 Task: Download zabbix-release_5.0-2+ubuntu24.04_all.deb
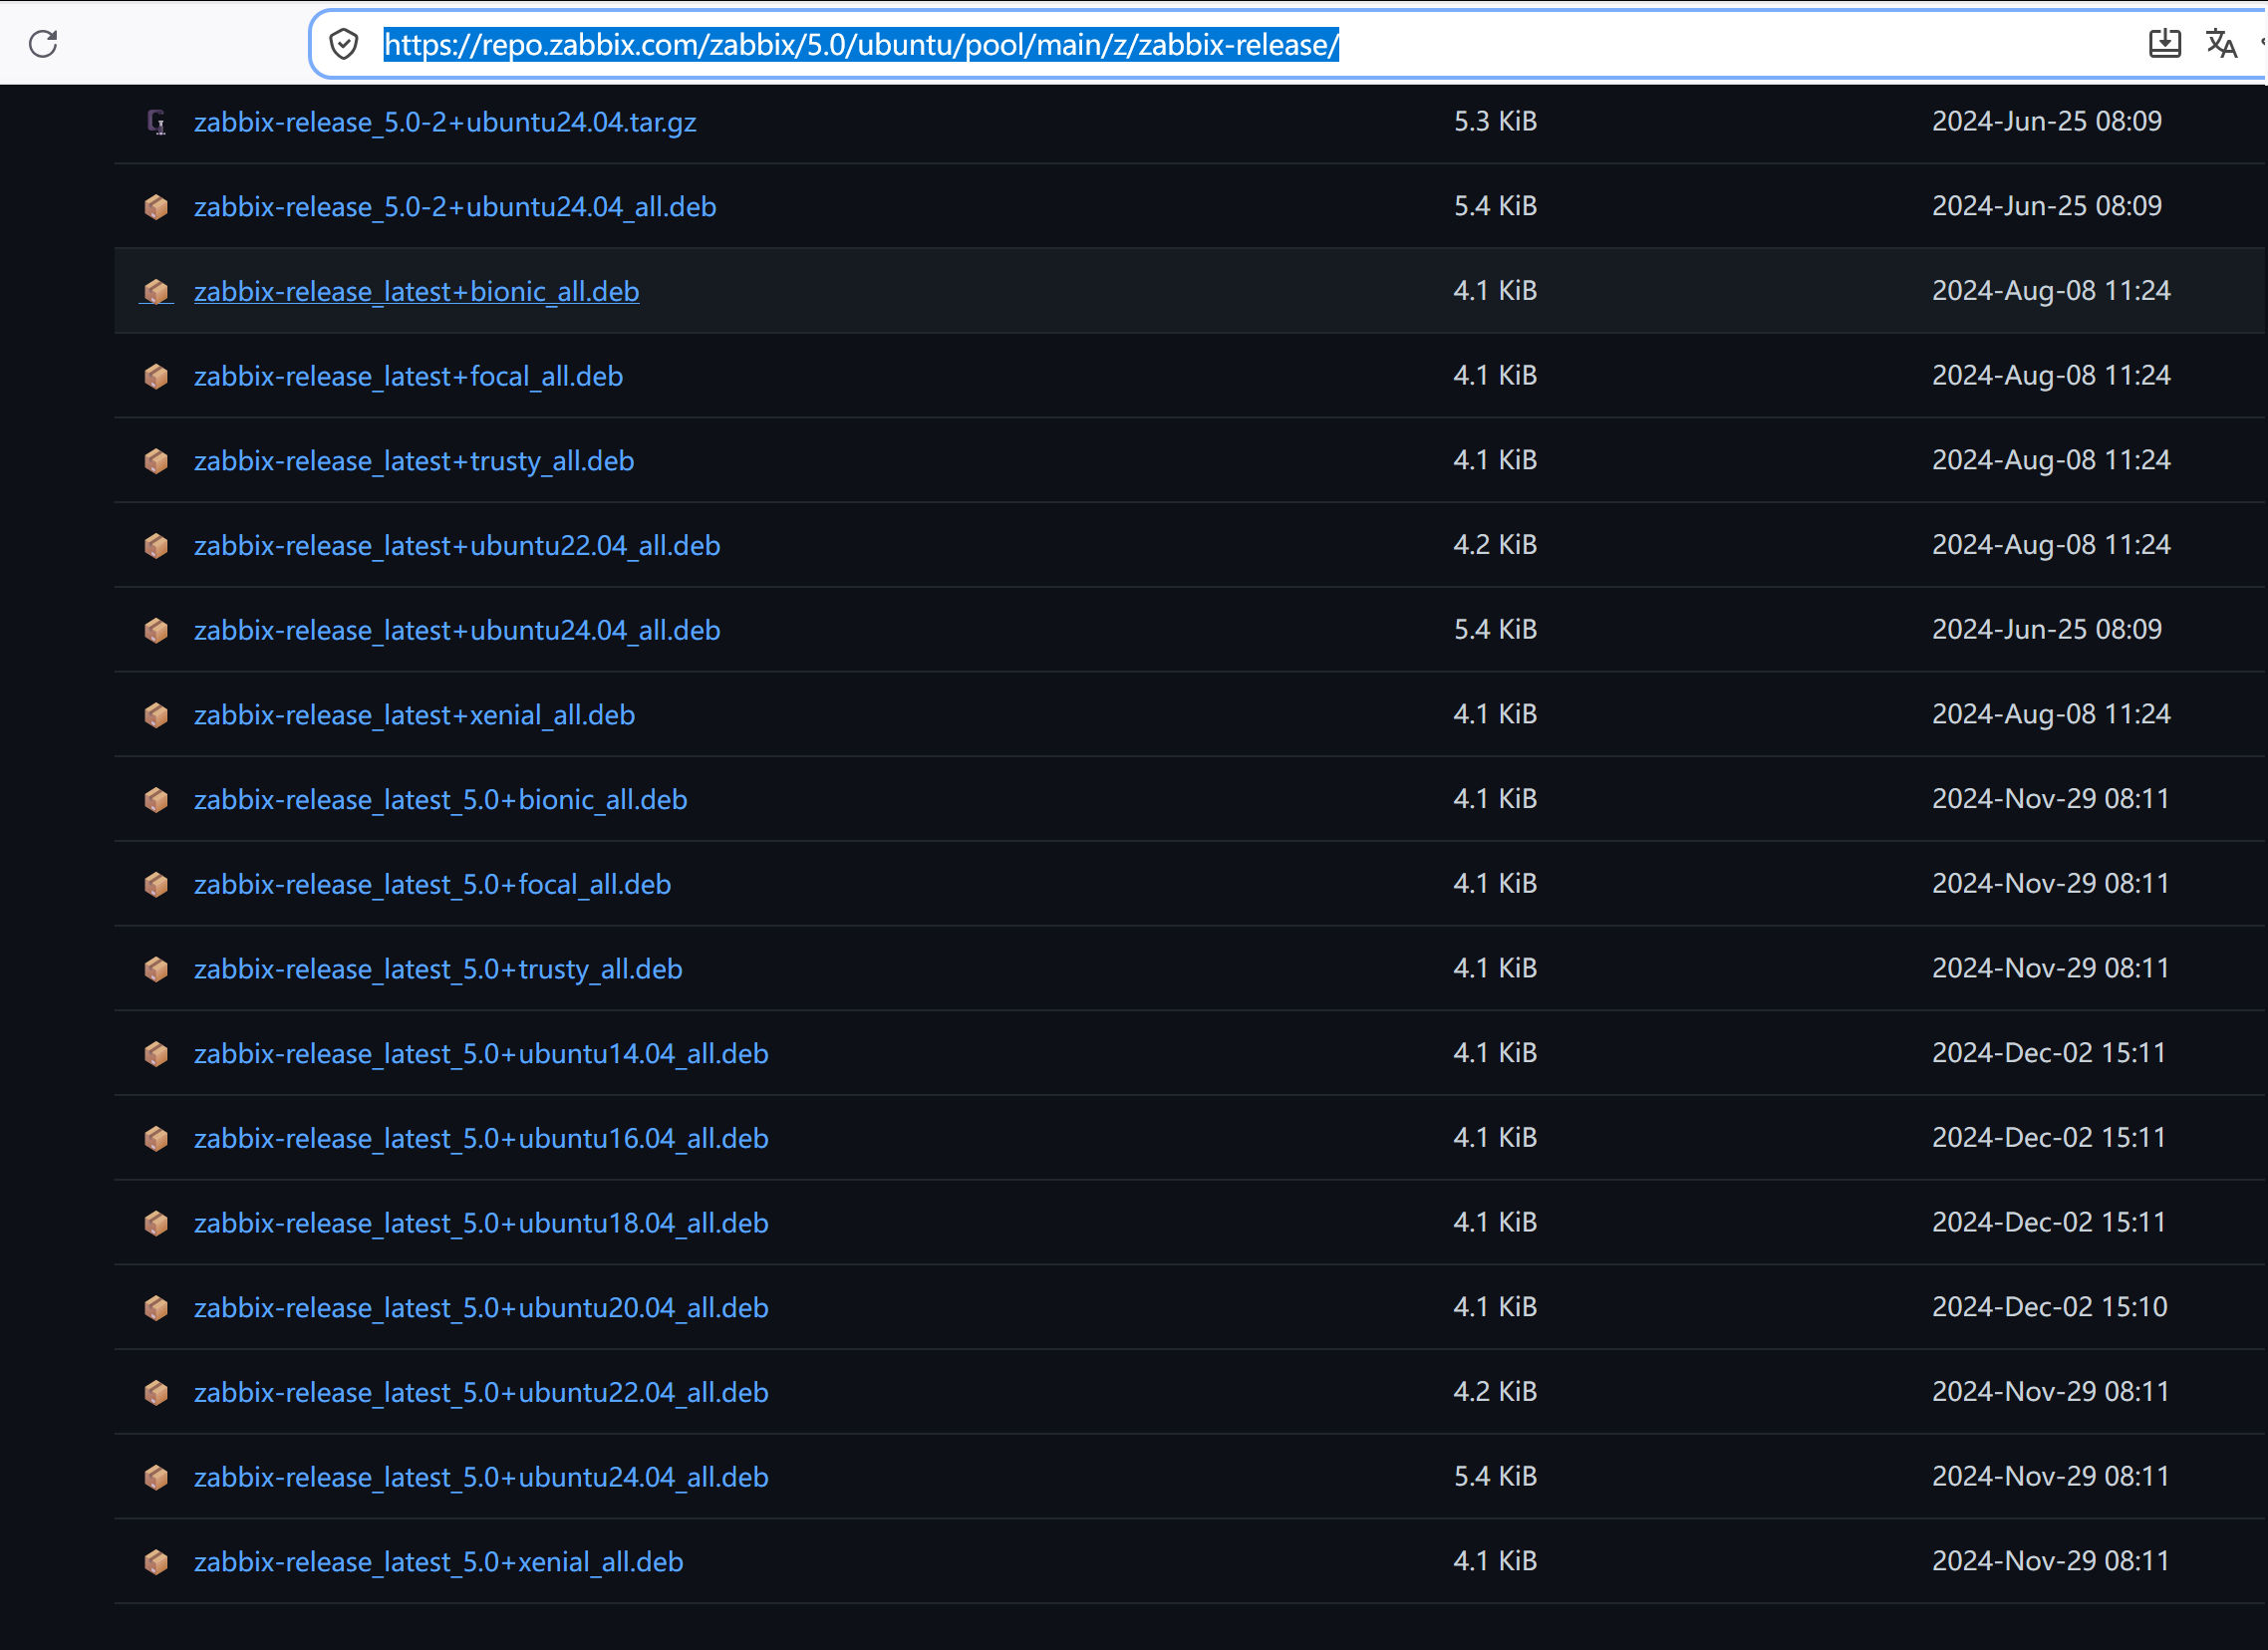click(455, 207)
